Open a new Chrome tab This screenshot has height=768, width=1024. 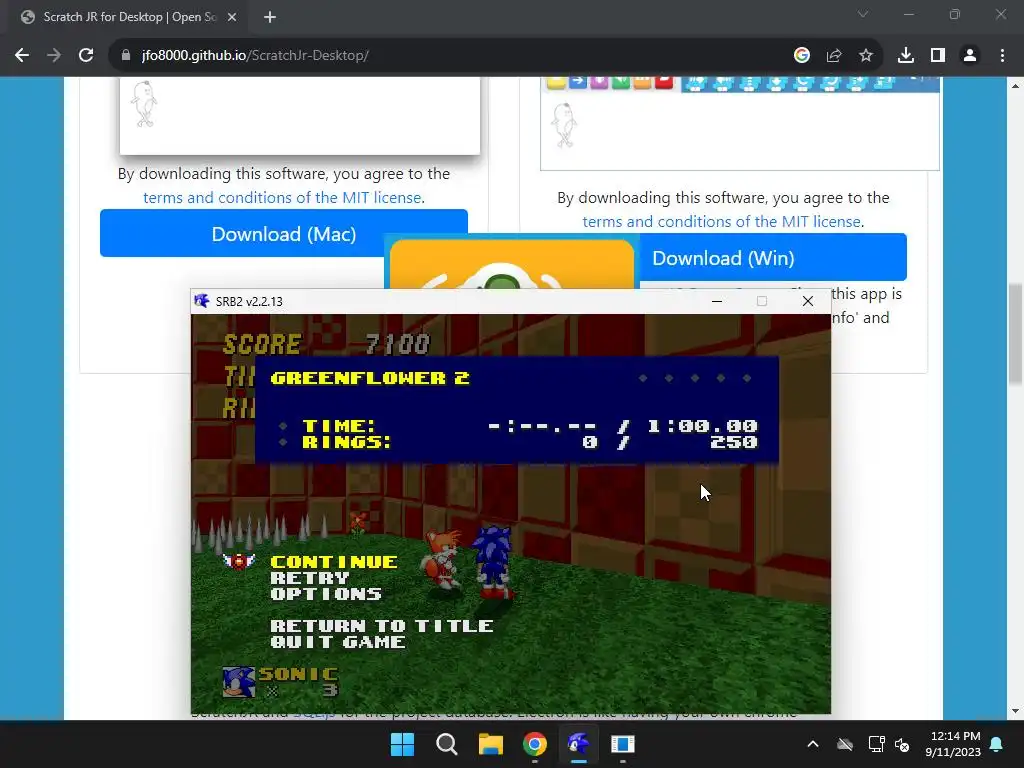[x=270, y=17]
